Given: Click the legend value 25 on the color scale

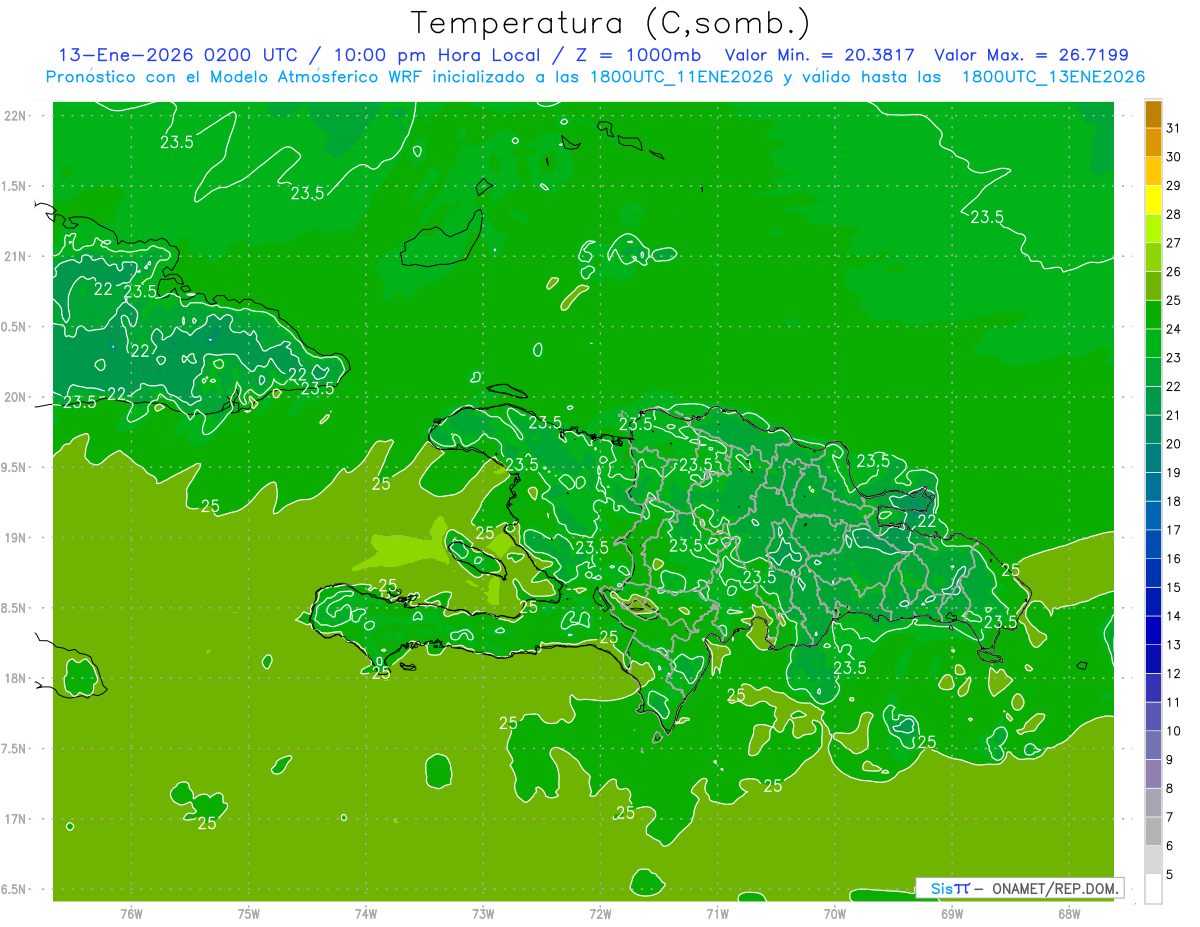Looking at the screenshot, I should 1174,300.
